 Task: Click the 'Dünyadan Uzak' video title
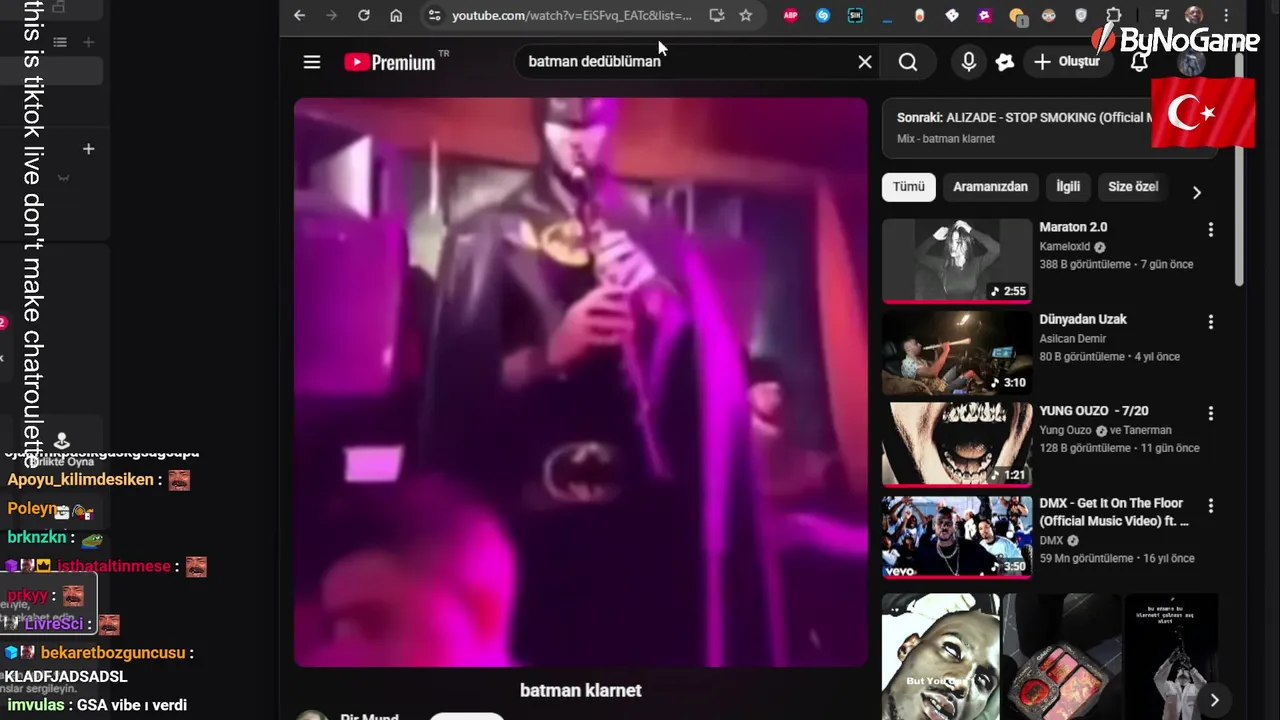click(1083, 319)
